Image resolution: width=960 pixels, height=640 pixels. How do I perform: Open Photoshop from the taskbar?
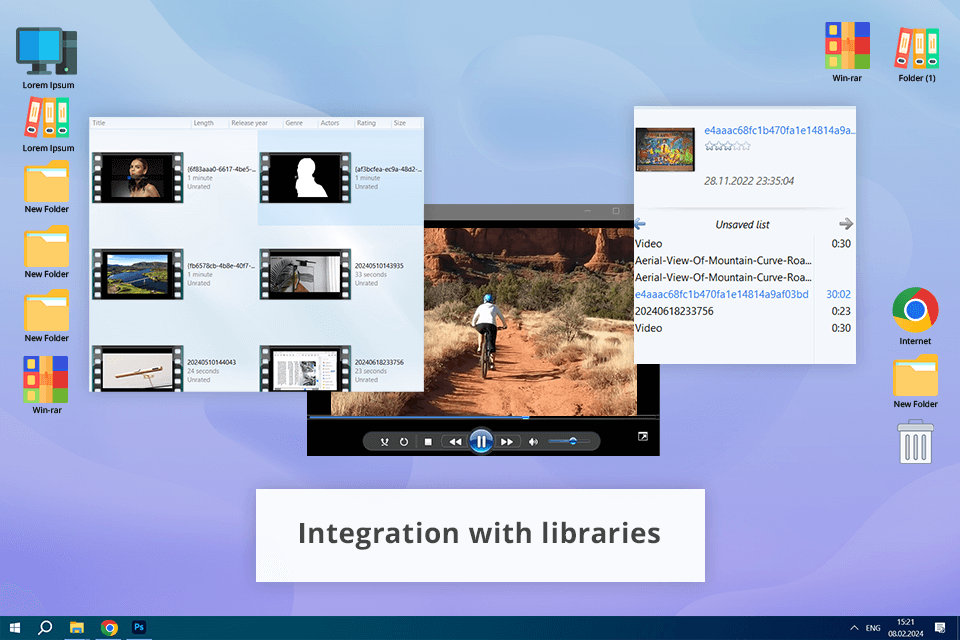pyautogui.click(x=139, y=627)
